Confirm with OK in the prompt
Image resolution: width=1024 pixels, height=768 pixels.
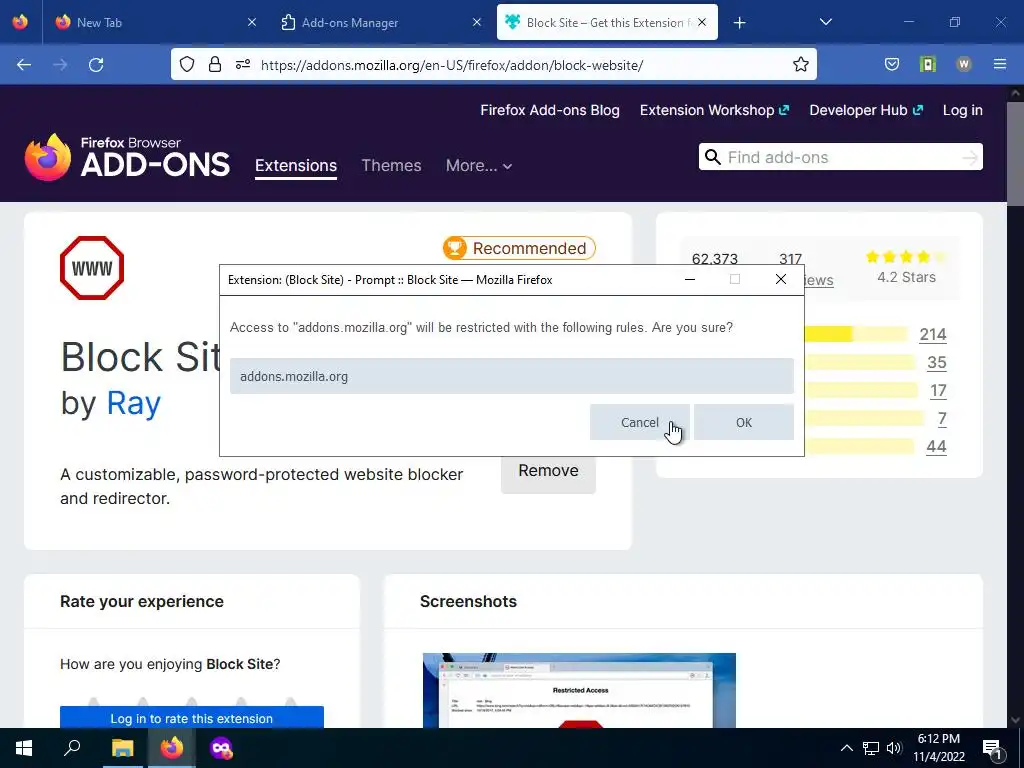(744, 423)
